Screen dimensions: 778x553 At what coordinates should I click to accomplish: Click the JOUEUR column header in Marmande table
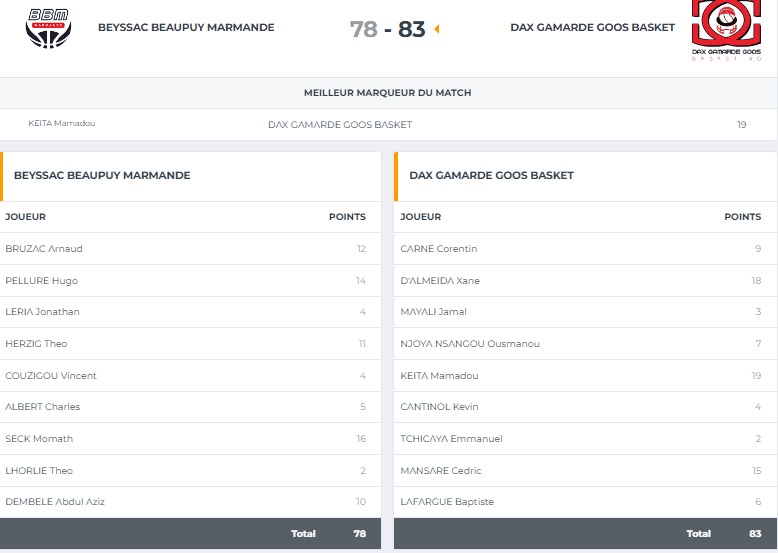25,217
